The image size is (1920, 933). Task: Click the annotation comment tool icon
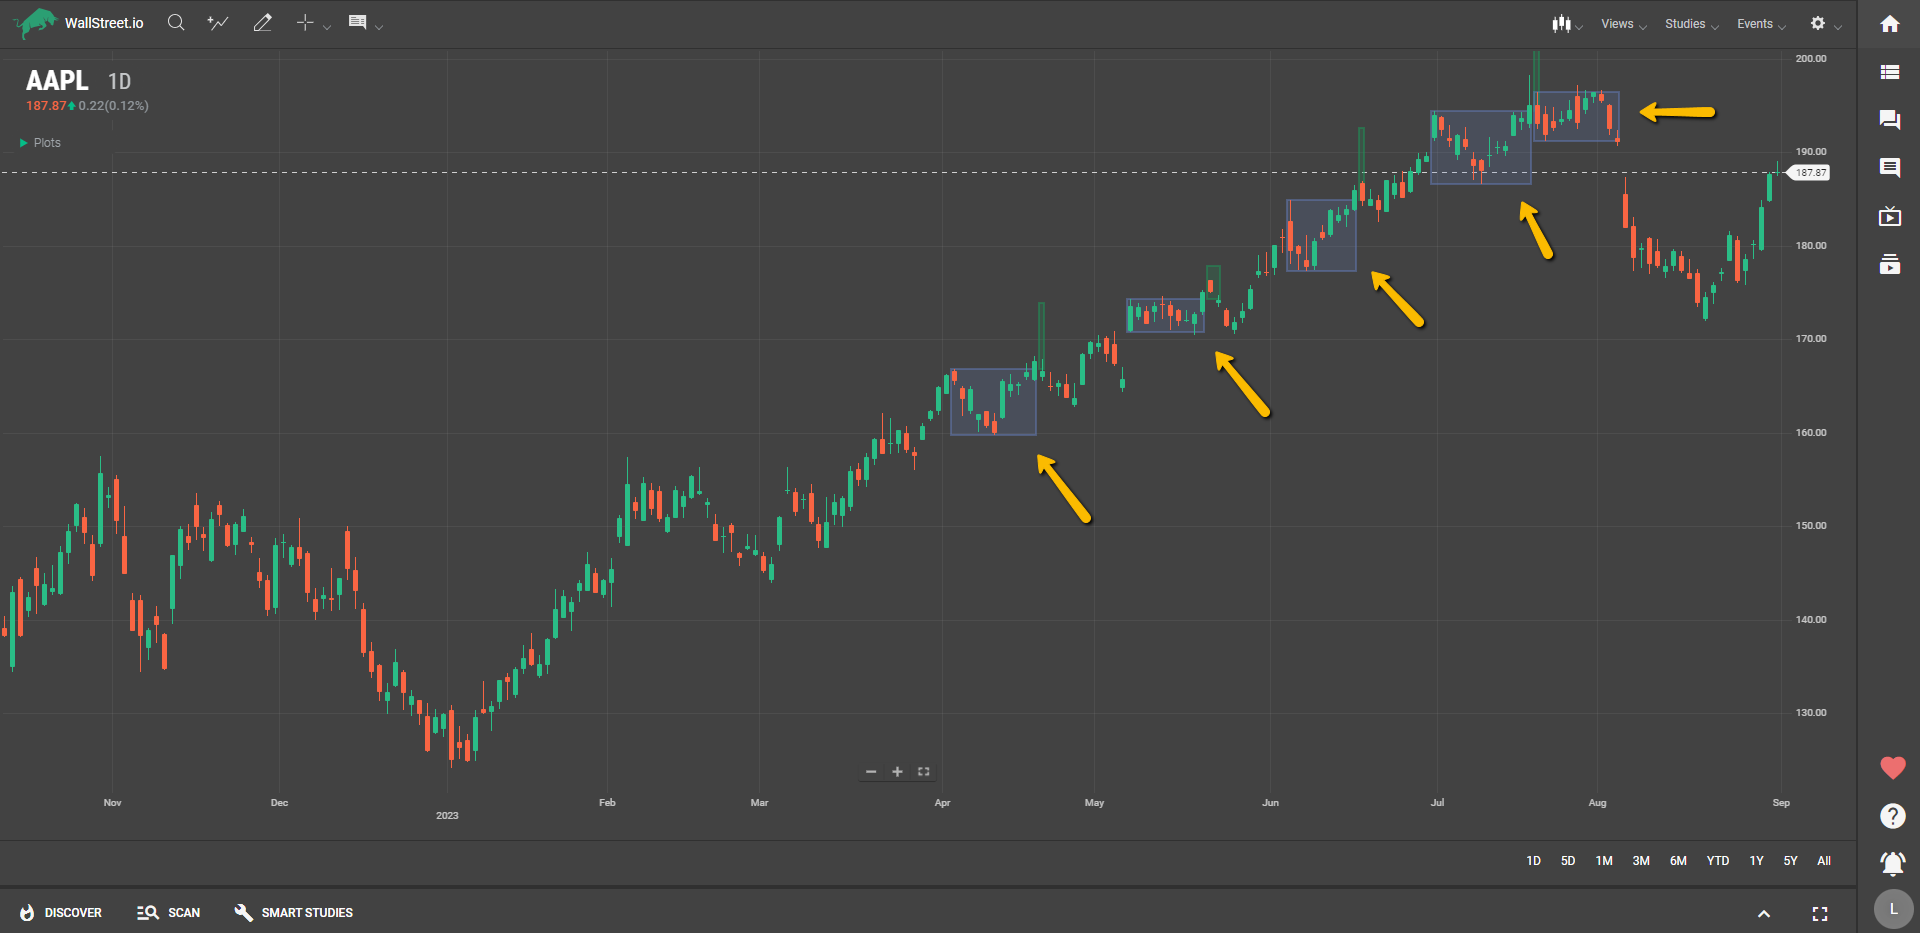tap(357, 22)
